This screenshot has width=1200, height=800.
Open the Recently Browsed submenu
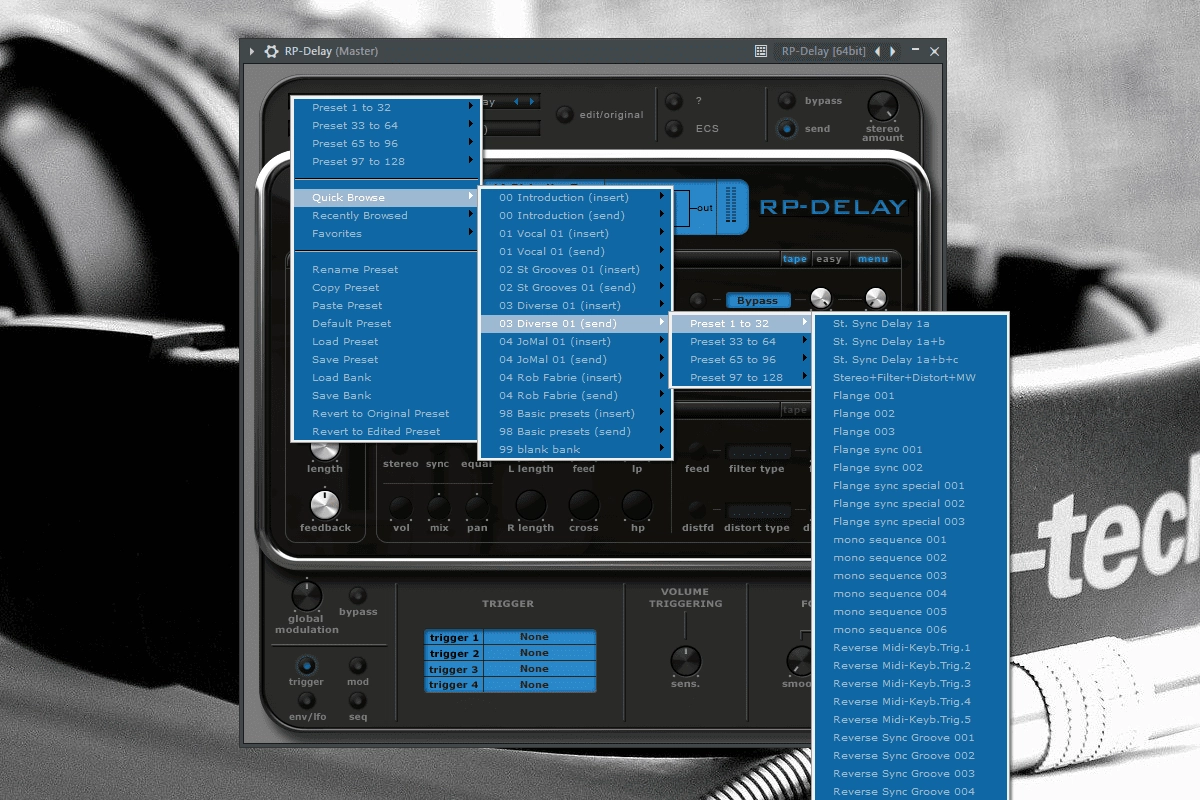tap(386, 215)
